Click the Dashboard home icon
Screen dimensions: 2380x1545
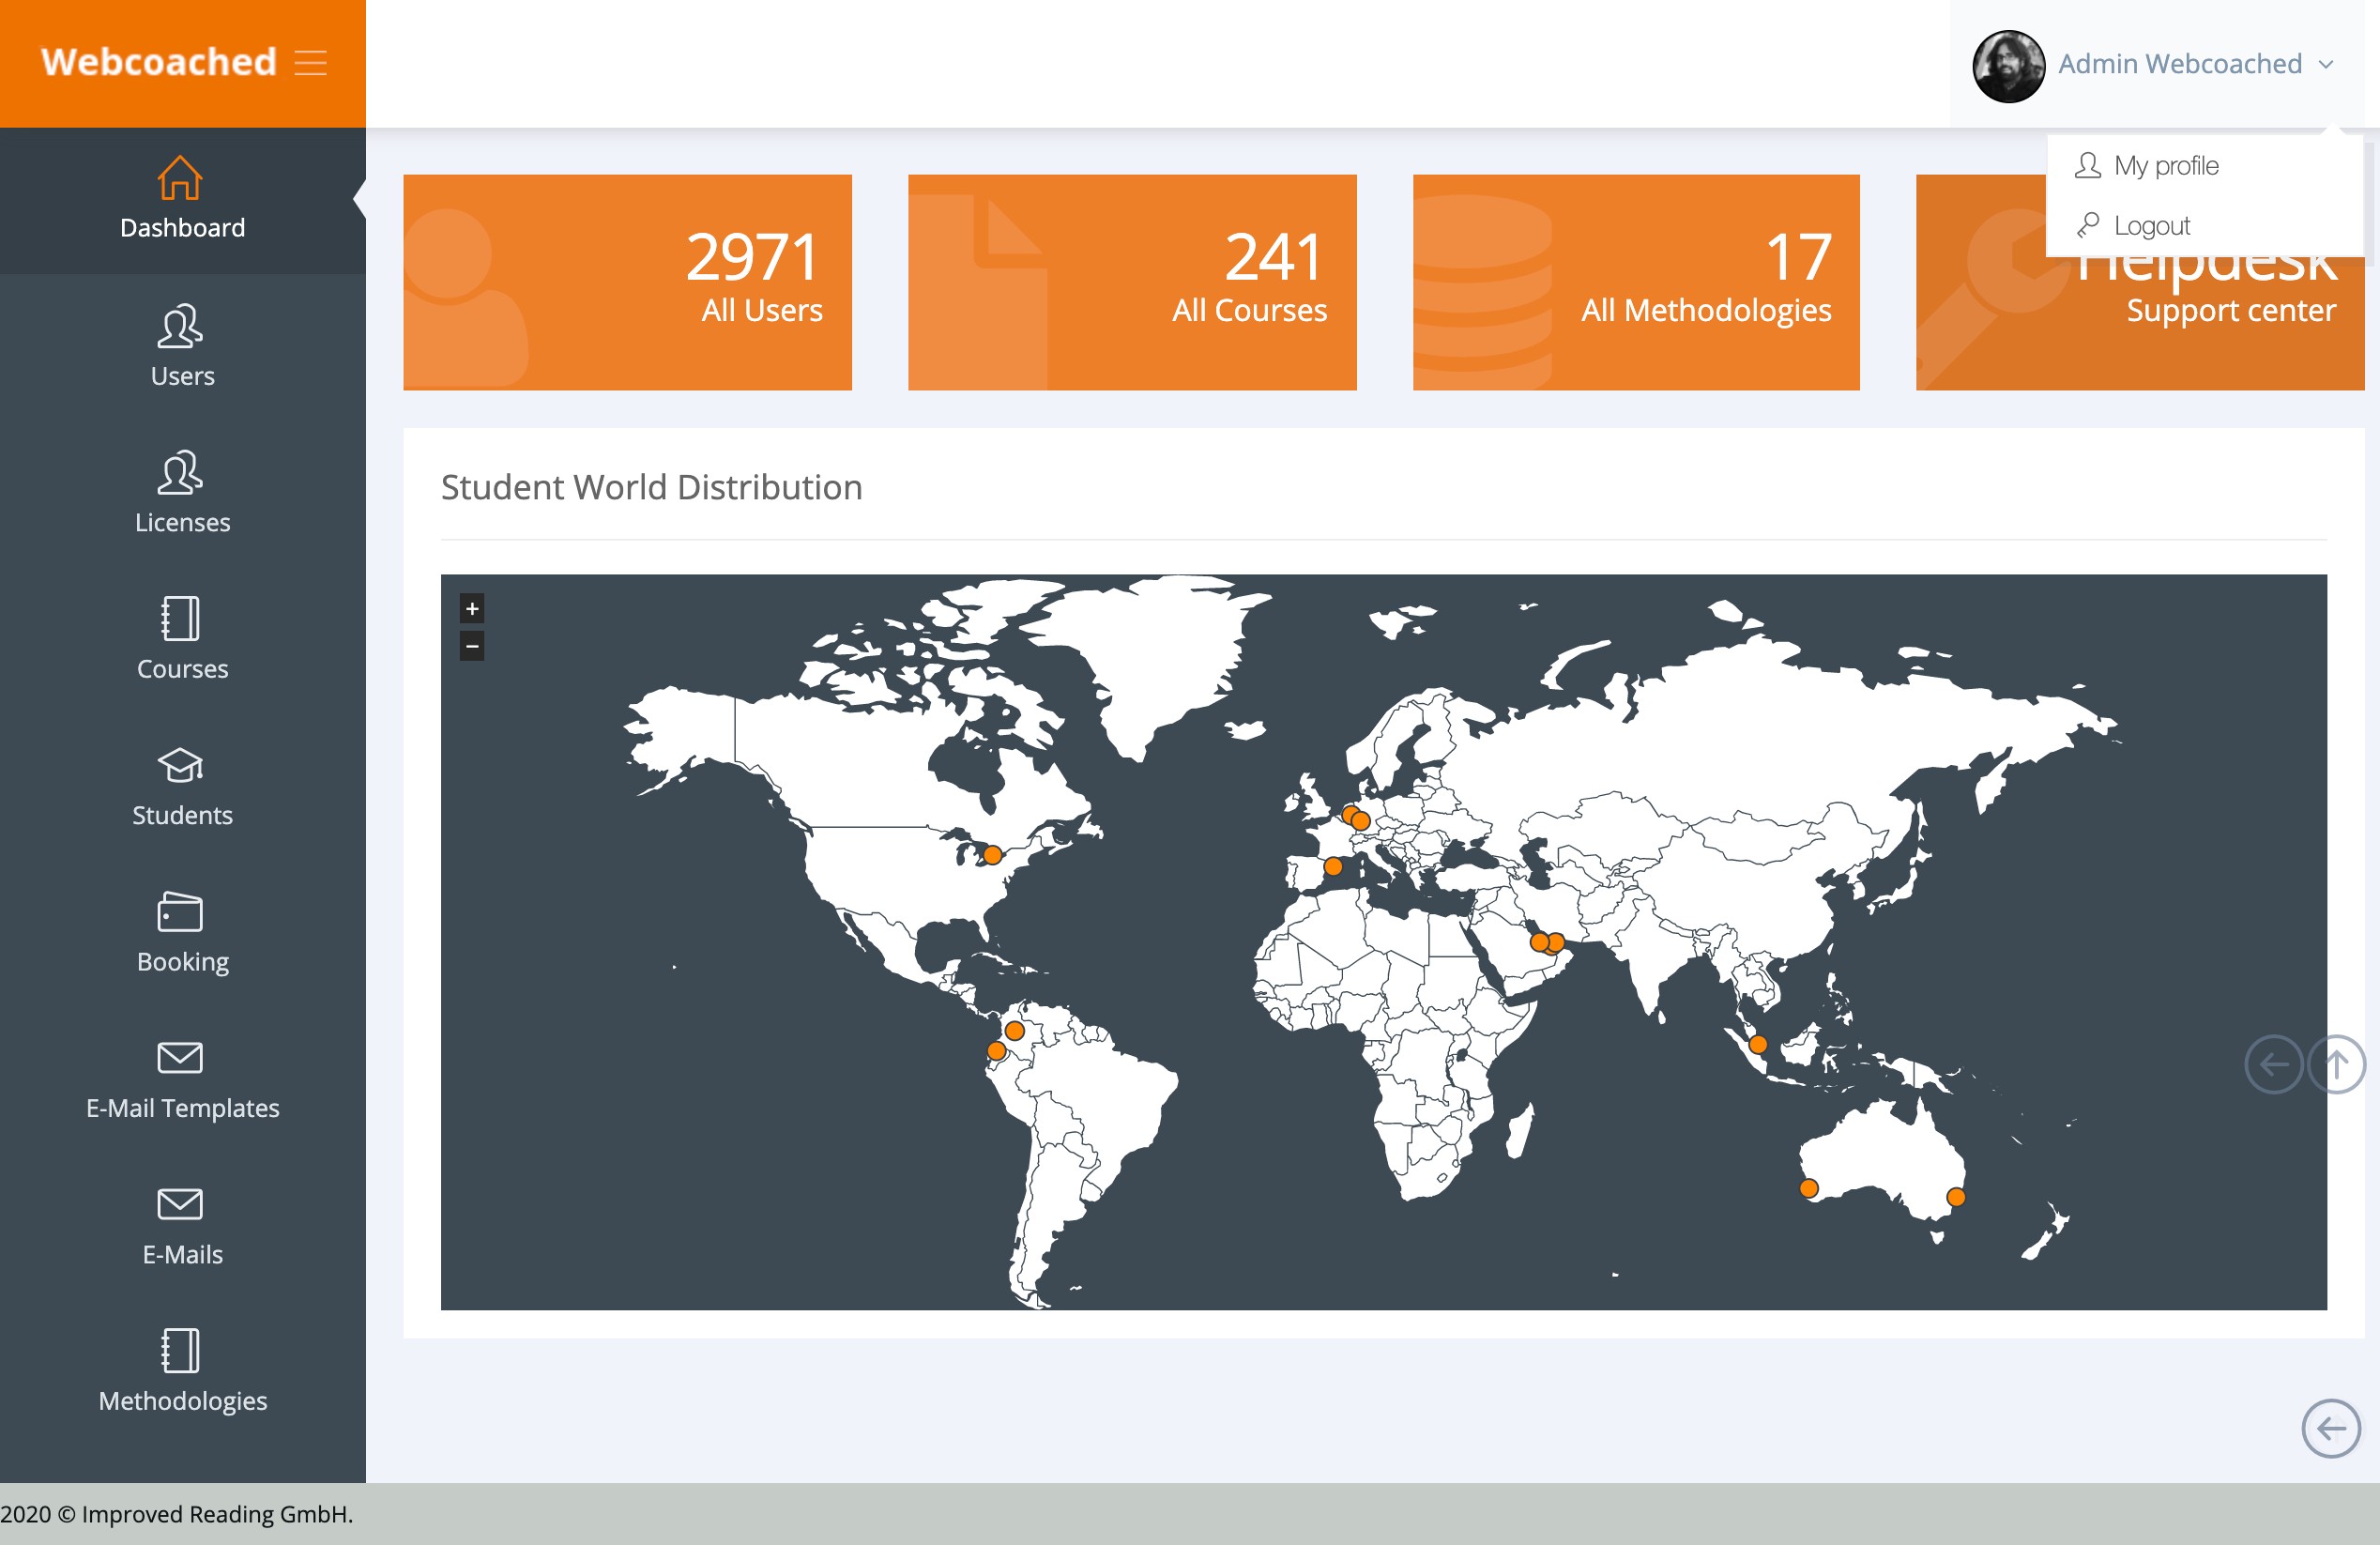pyautogui.click(x=180, y=178)
